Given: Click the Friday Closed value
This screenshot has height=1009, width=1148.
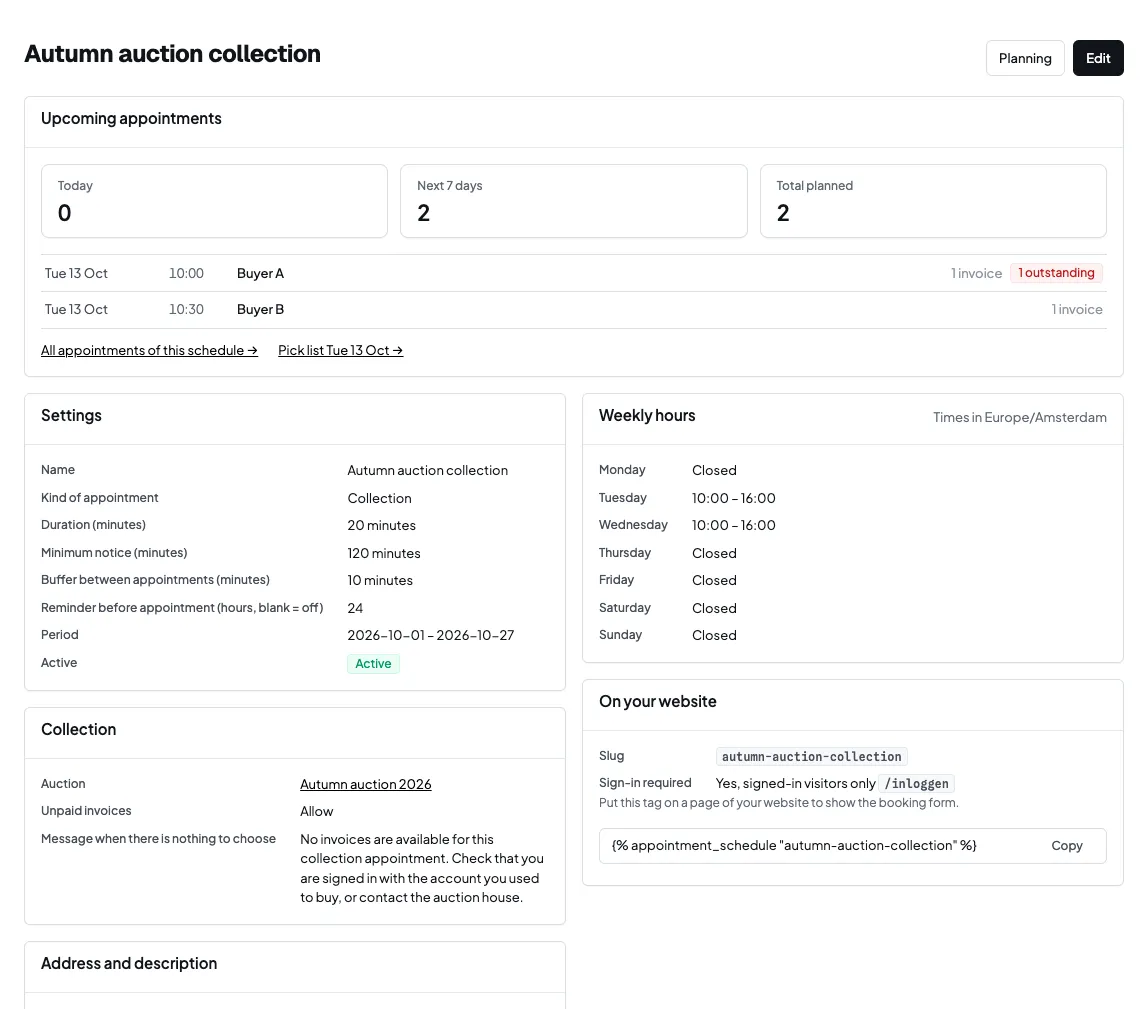Looking at the screenshot, I should tap(714, 580).
